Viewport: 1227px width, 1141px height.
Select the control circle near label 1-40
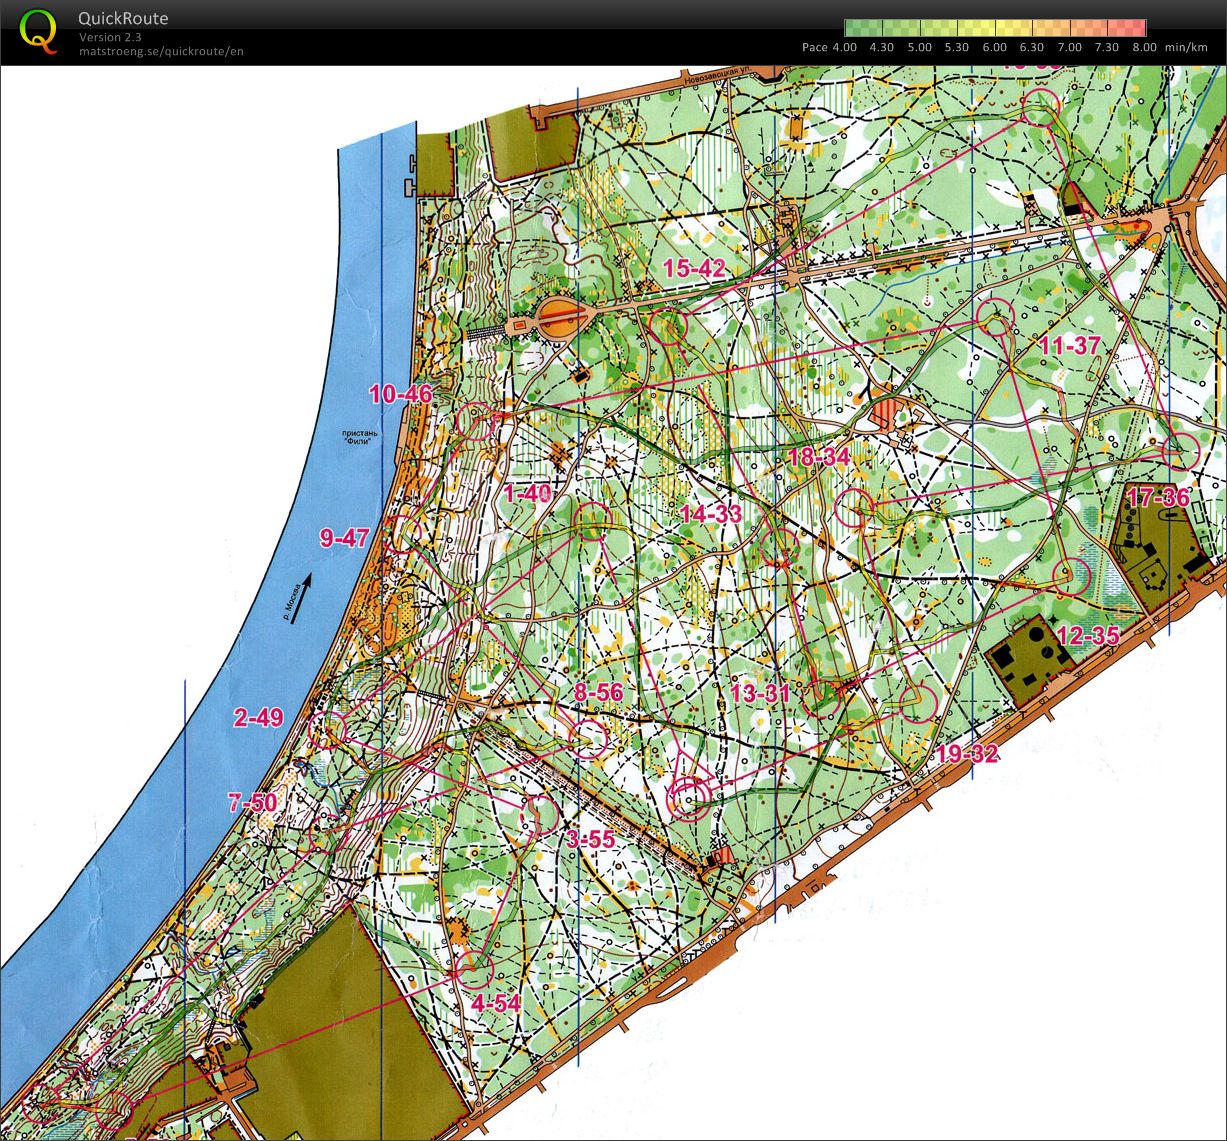(x=593, y=520)
